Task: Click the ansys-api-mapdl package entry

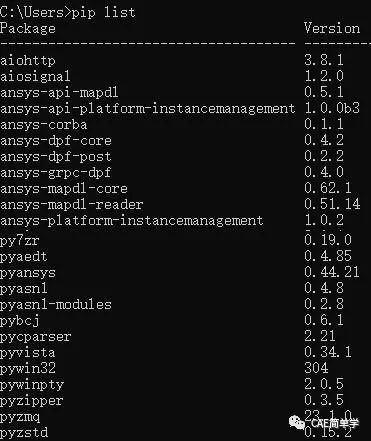Action: pos(59,93)
